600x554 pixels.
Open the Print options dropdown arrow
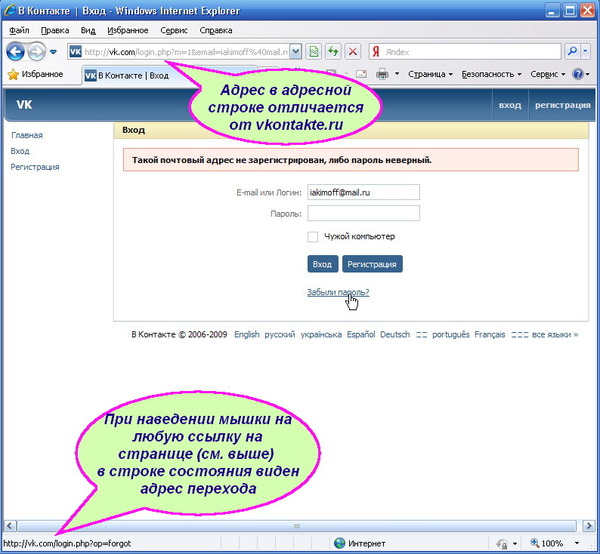click(x=397, y=73)
